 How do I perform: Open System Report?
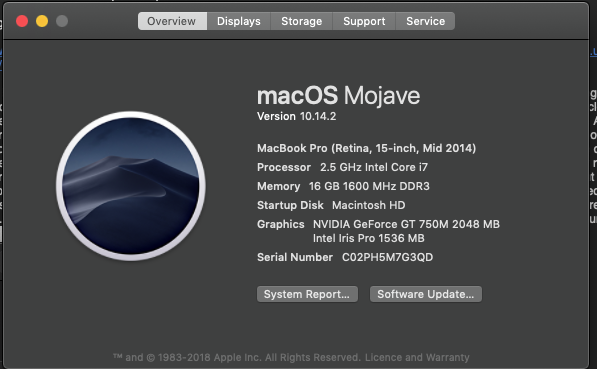(307, 294)
